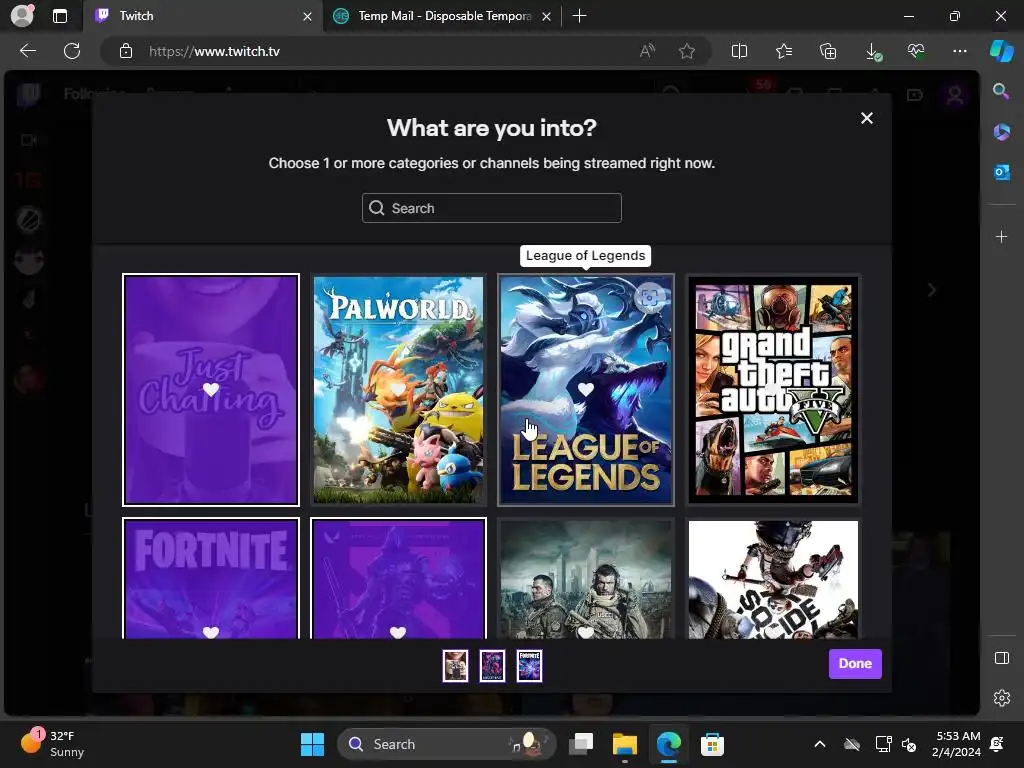1024x768 pixels.
Task: Add a sidebar app with plus icon
Action: tap(1001, 236)
